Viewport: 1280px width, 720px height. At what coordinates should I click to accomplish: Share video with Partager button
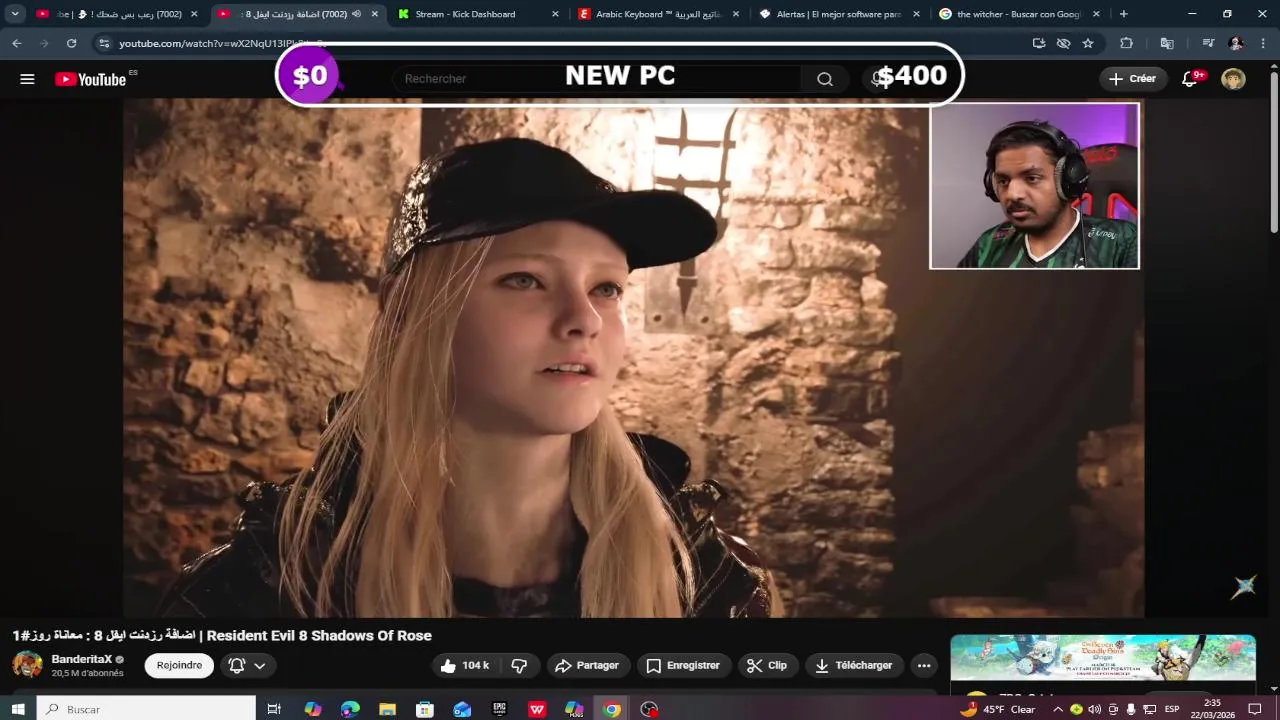pyautogui.click(x=587, y=665)
